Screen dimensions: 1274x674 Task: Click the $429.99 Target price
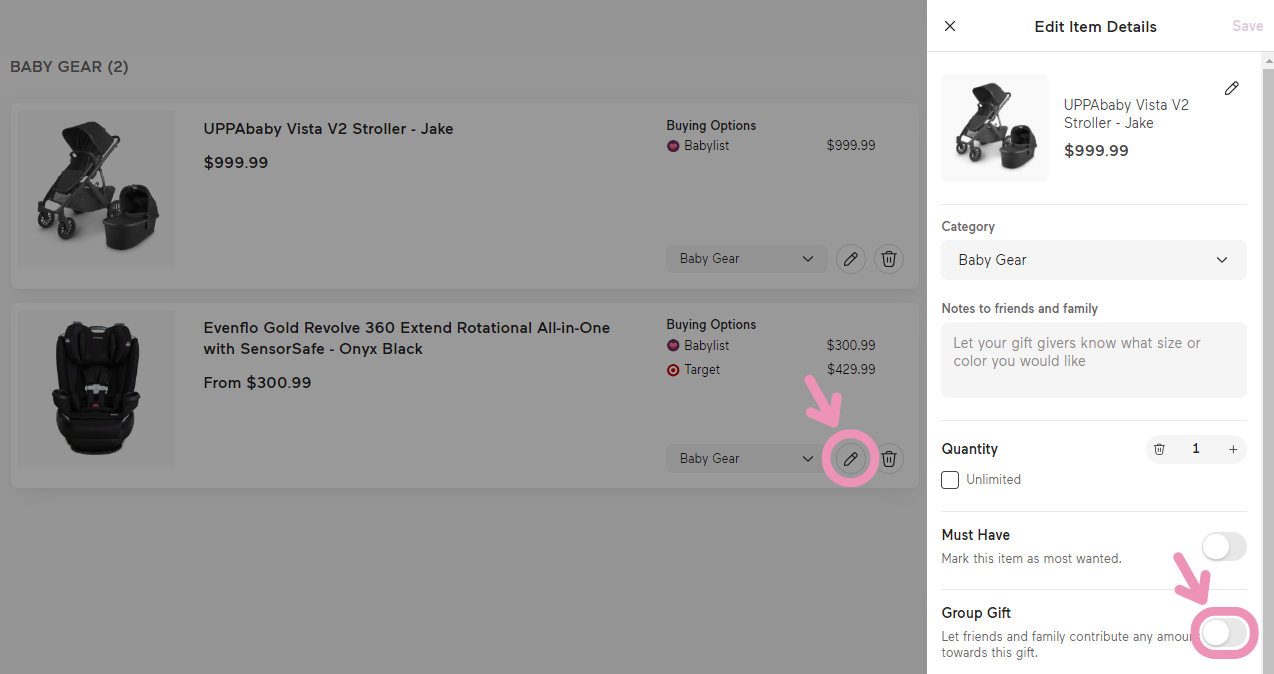tap(851, 370)
